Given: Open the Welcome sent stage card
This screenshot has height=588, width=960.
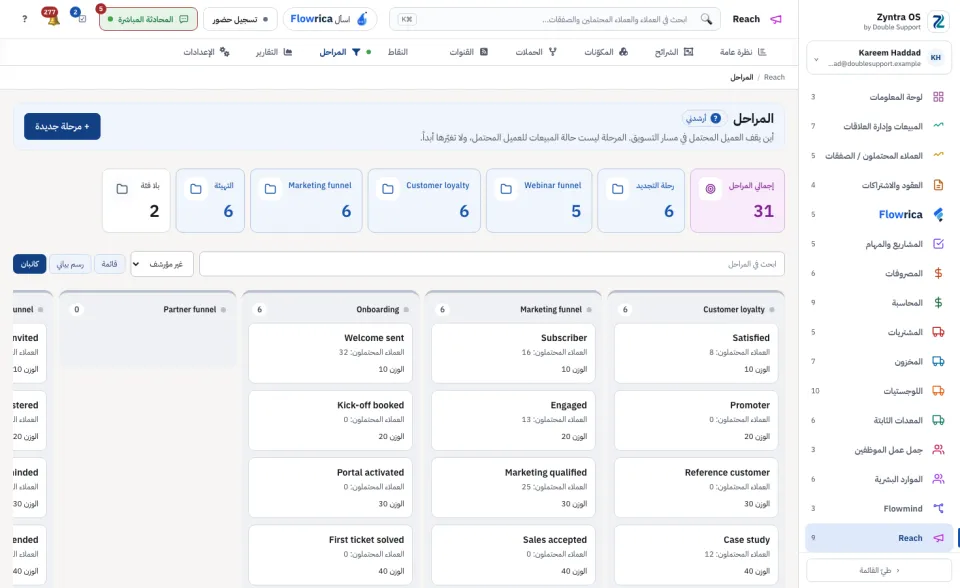Looking at the screenshot, I should coord(331,353).
